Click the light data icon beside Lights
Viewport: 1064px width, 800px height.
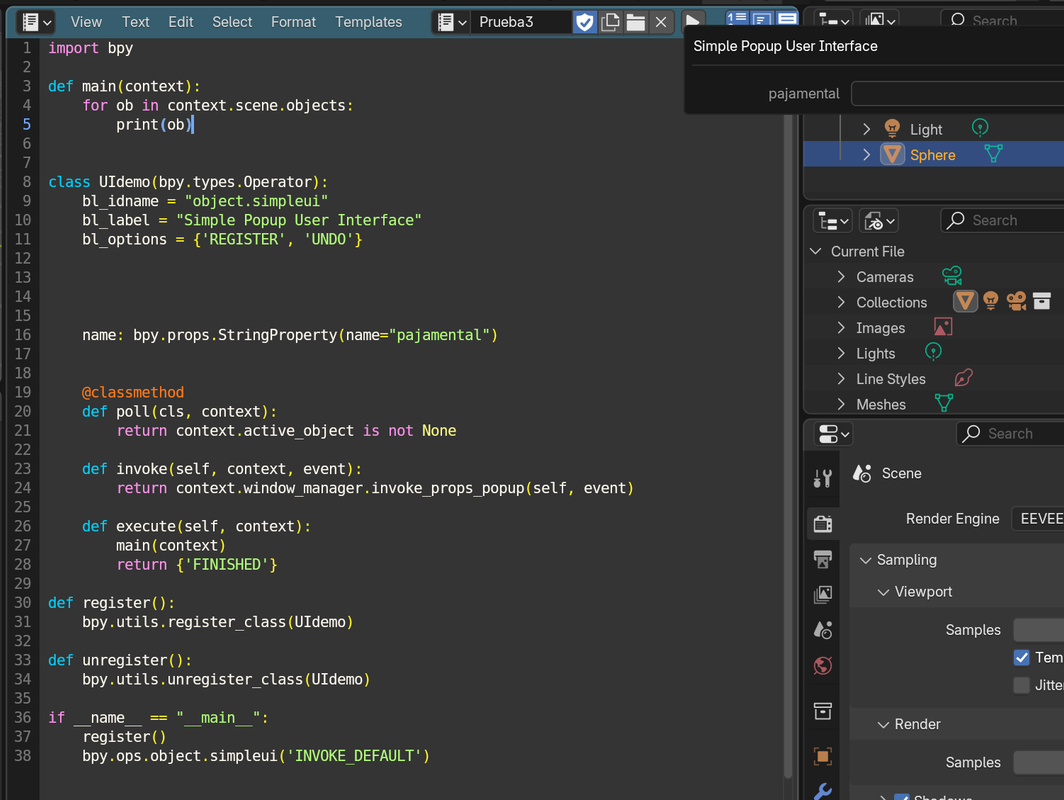(933, 352)
